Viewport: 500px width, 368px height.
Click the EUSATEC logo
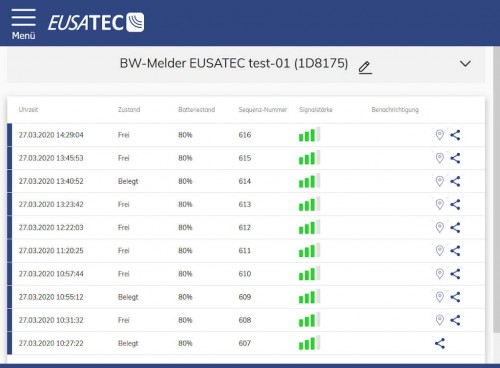point(96,22)
